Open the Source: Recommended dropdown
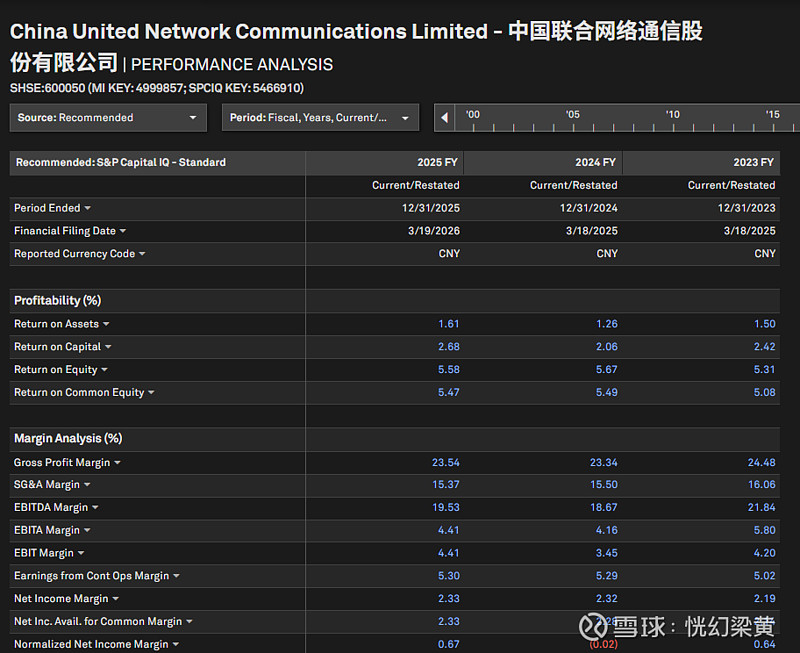 (108, 118)
